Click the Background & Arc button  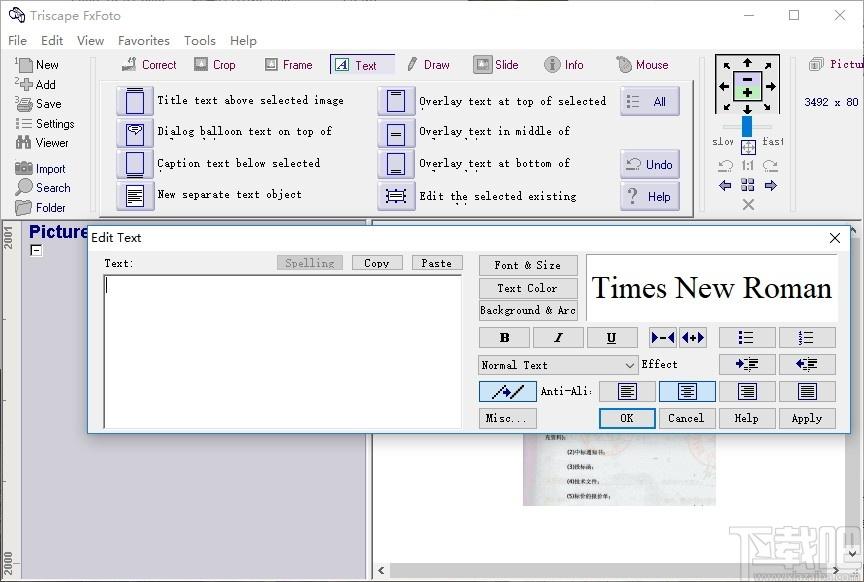[528, 310]
